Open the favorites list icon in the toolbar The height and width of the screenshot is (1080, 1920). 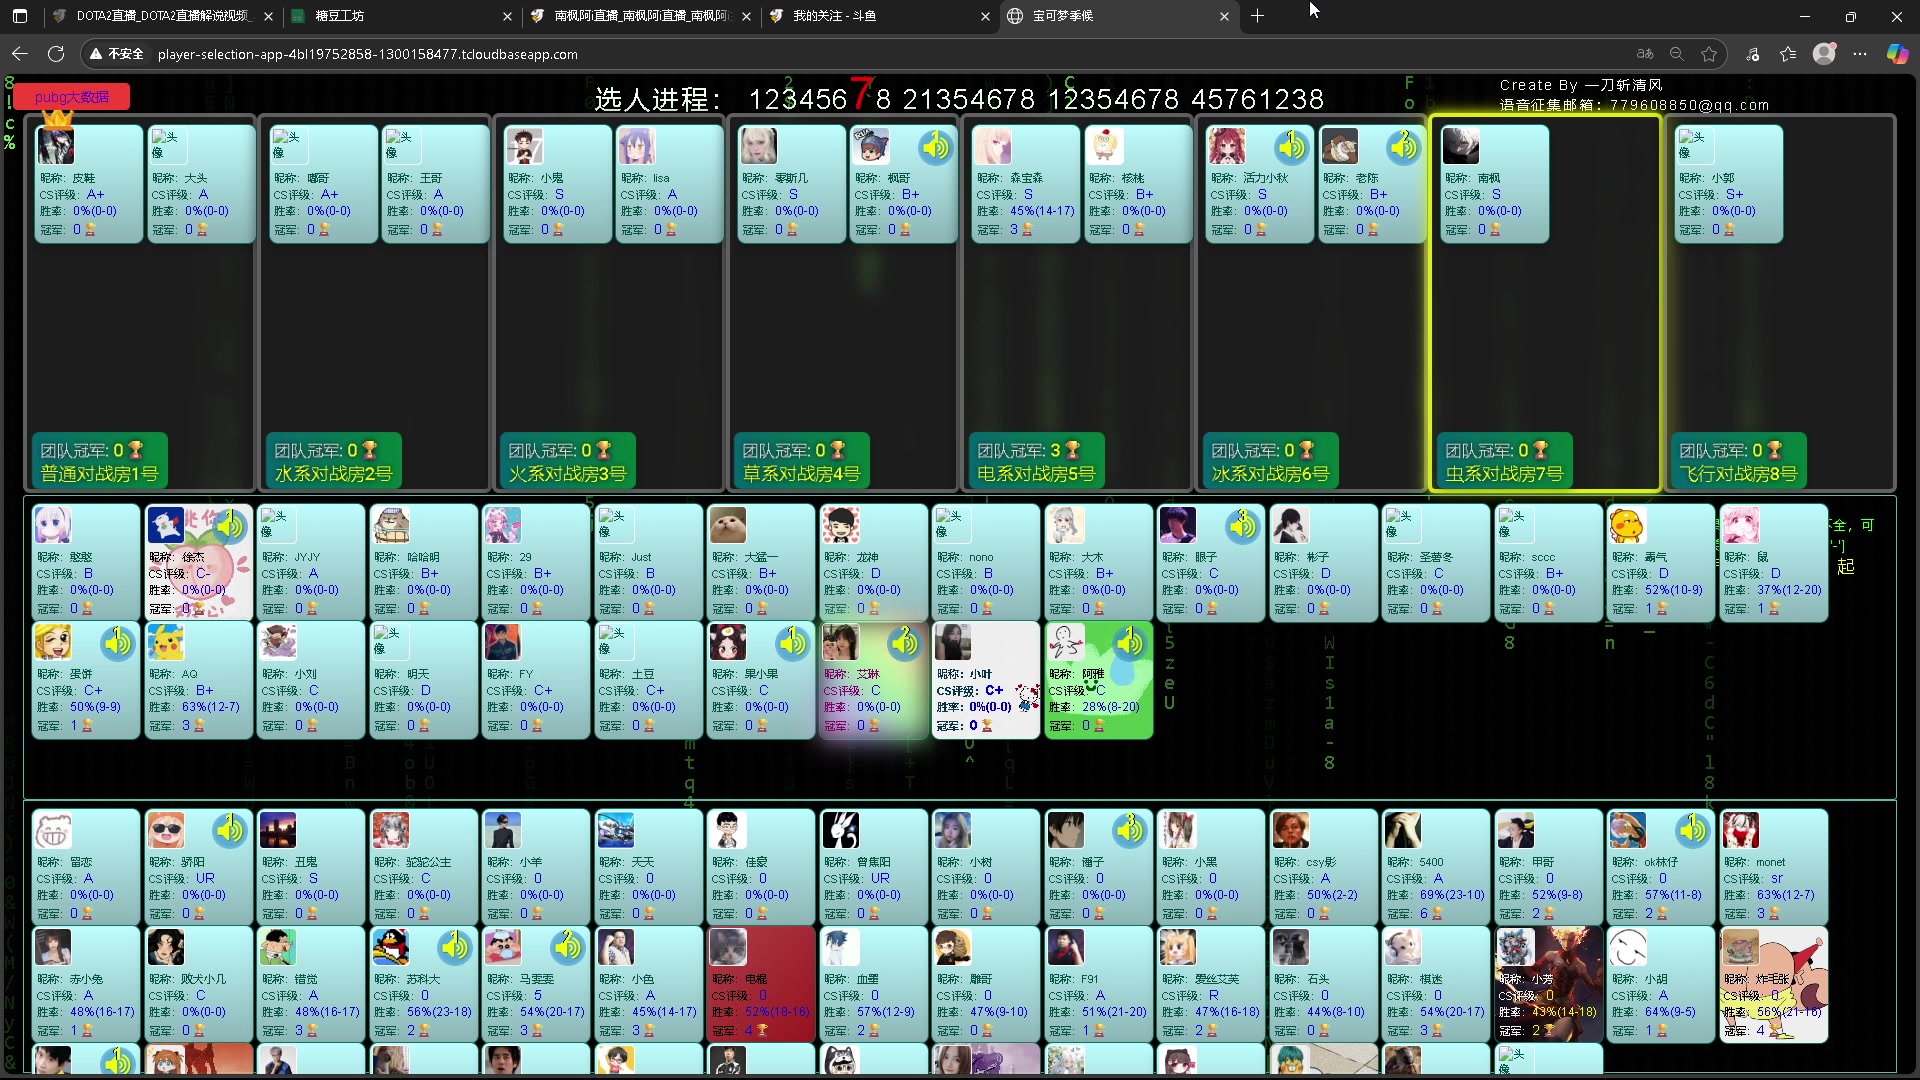[1788, 54]
